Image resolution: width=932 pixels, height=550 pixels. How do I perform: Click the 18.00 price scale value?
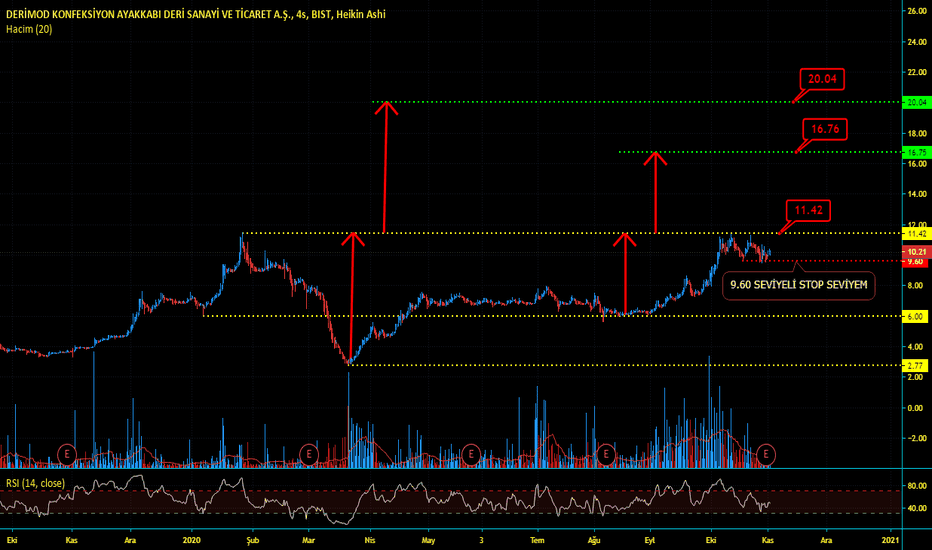[x=917, y=133]
